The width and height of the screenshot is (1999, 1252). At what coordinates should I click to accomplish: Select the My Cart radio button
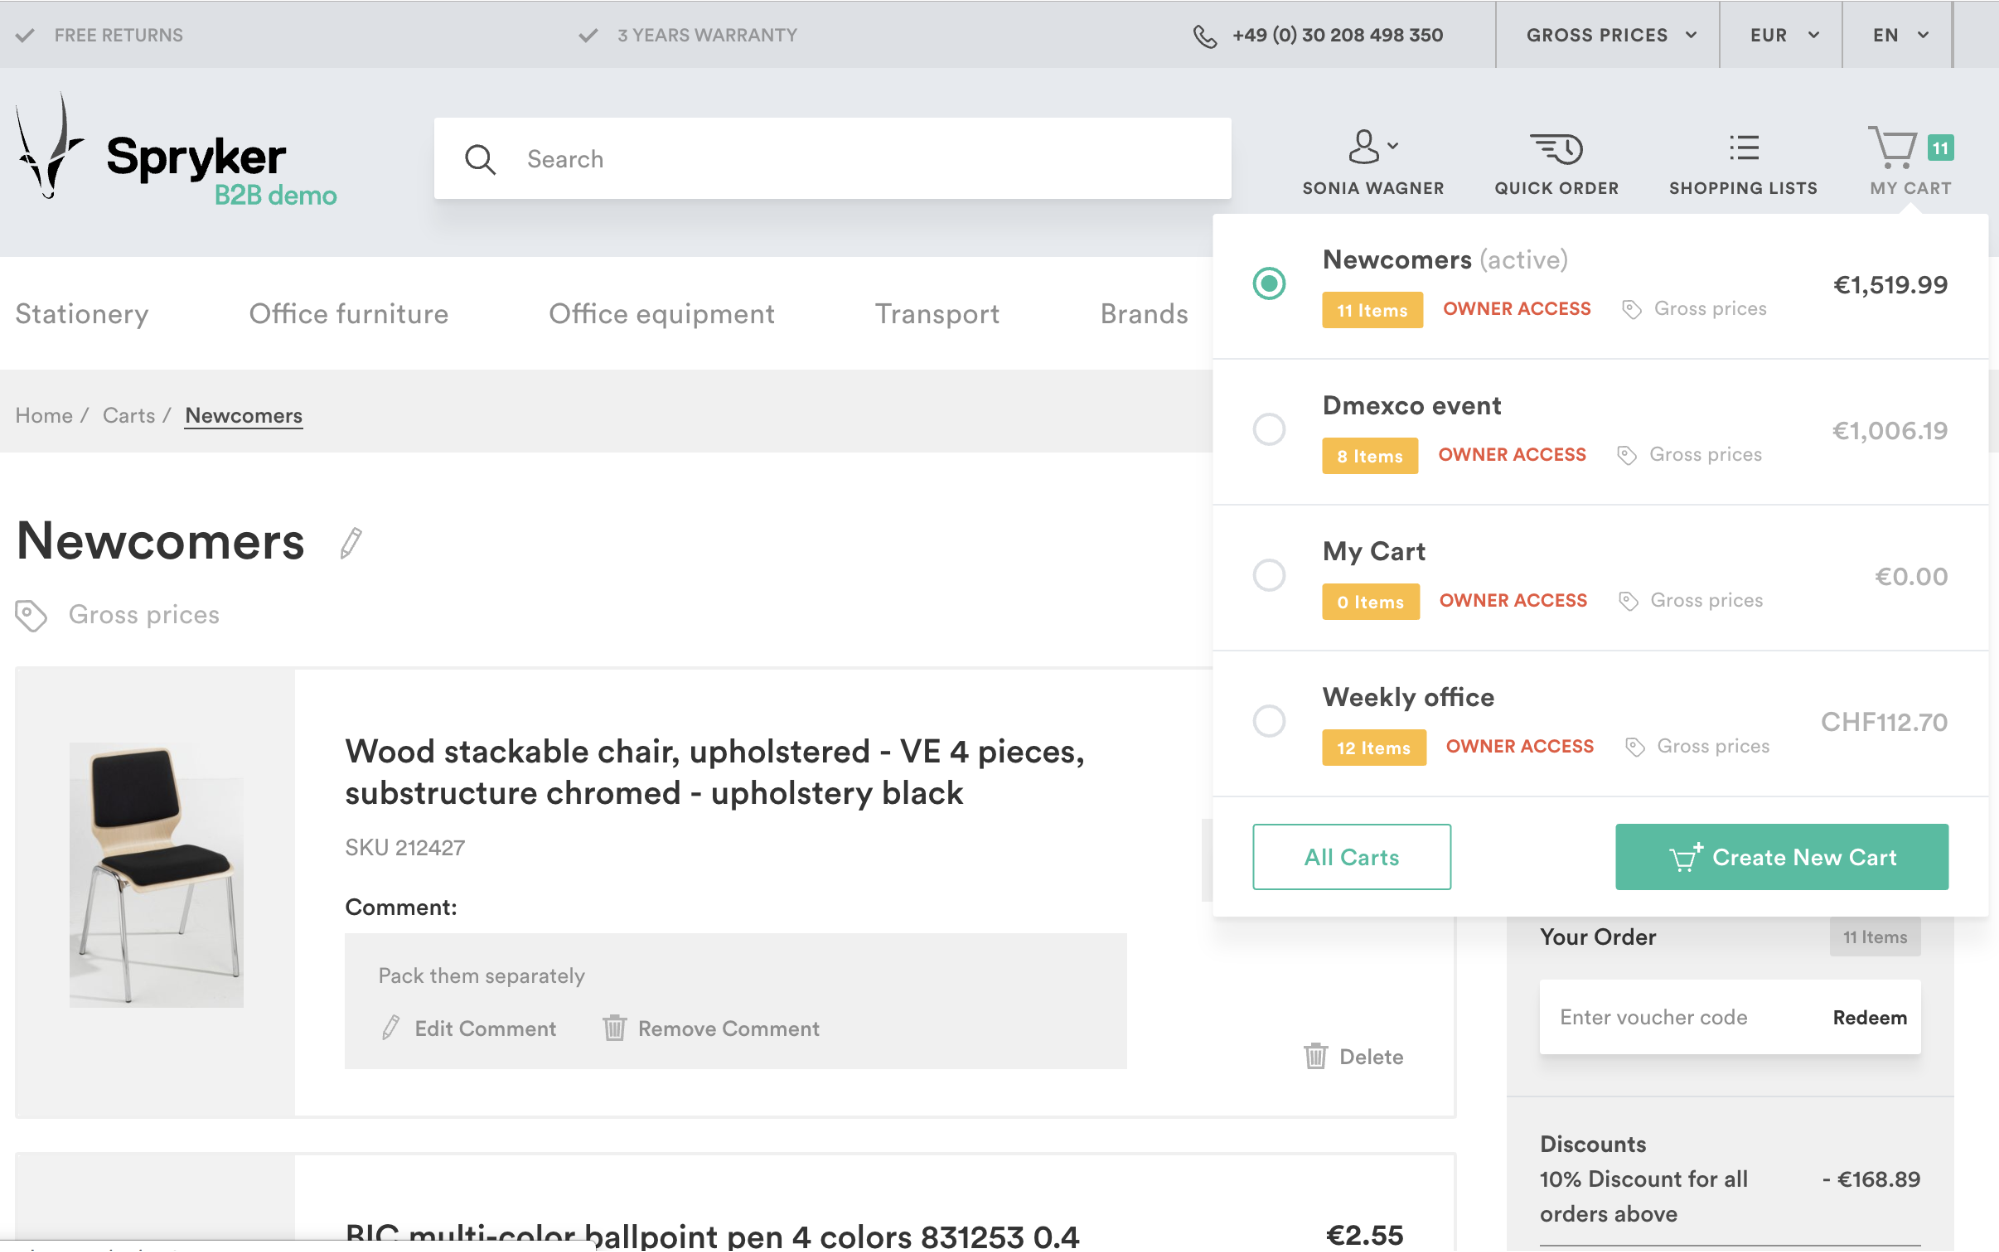point(1269,575)
